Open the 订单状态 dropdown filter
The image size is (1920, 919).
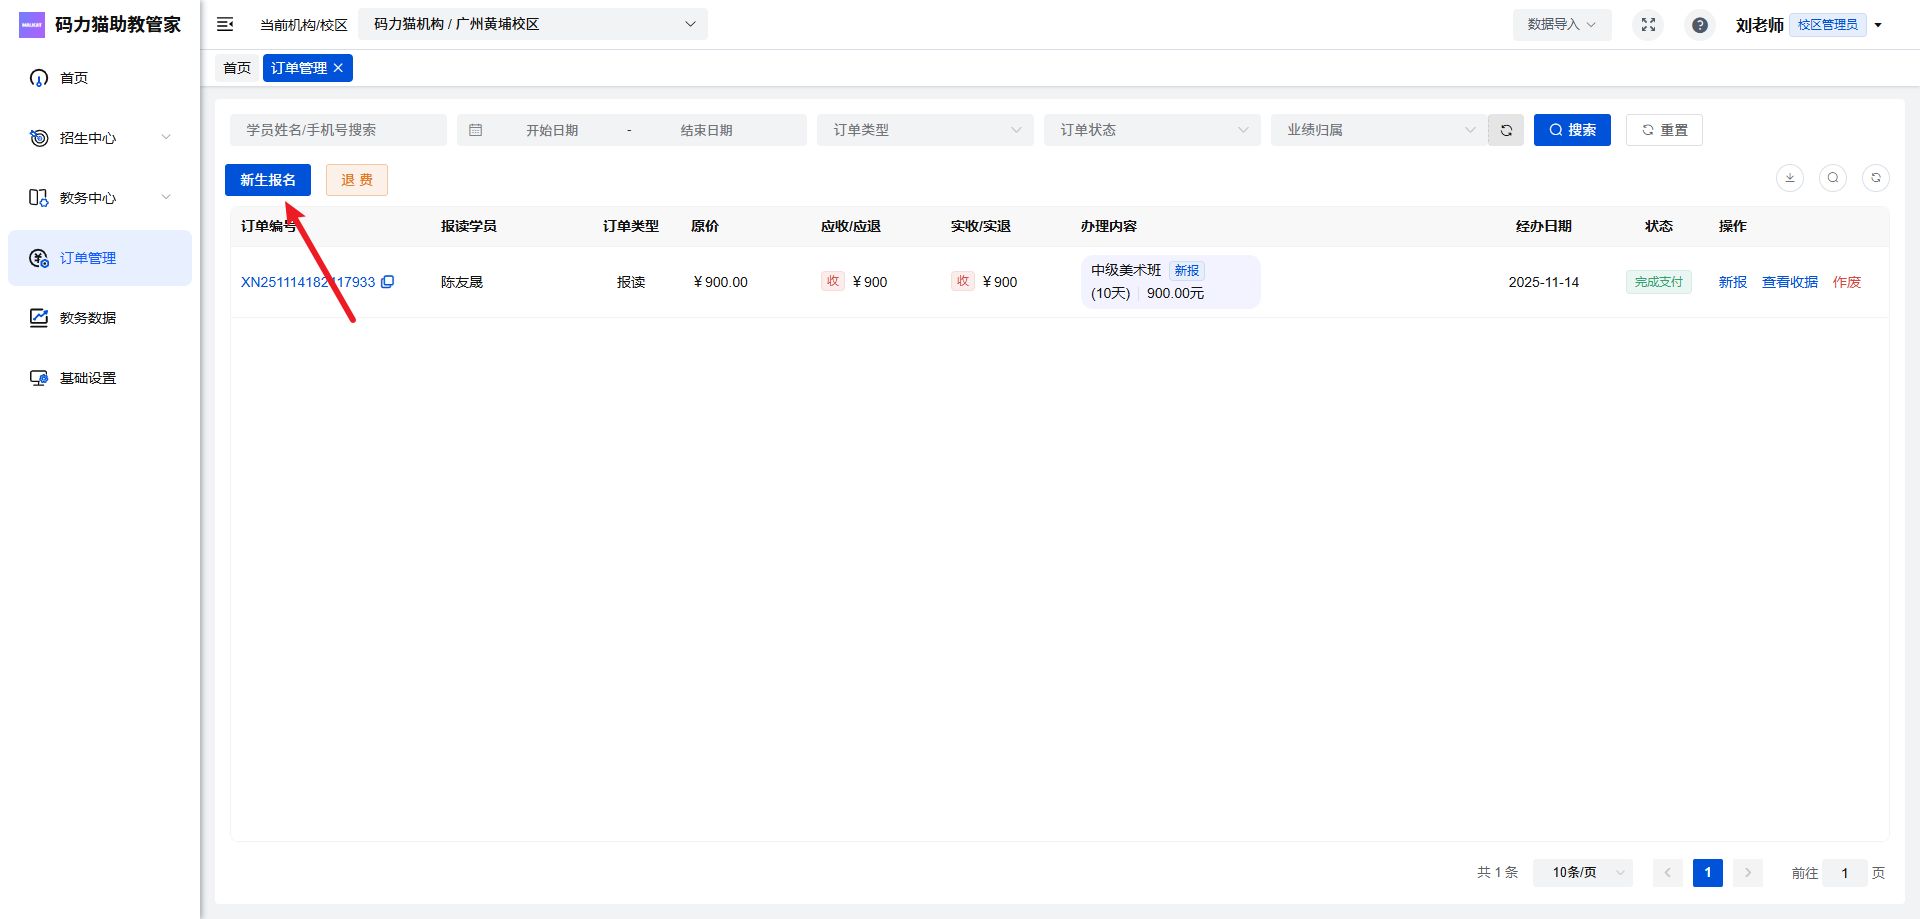(1152, 130)
